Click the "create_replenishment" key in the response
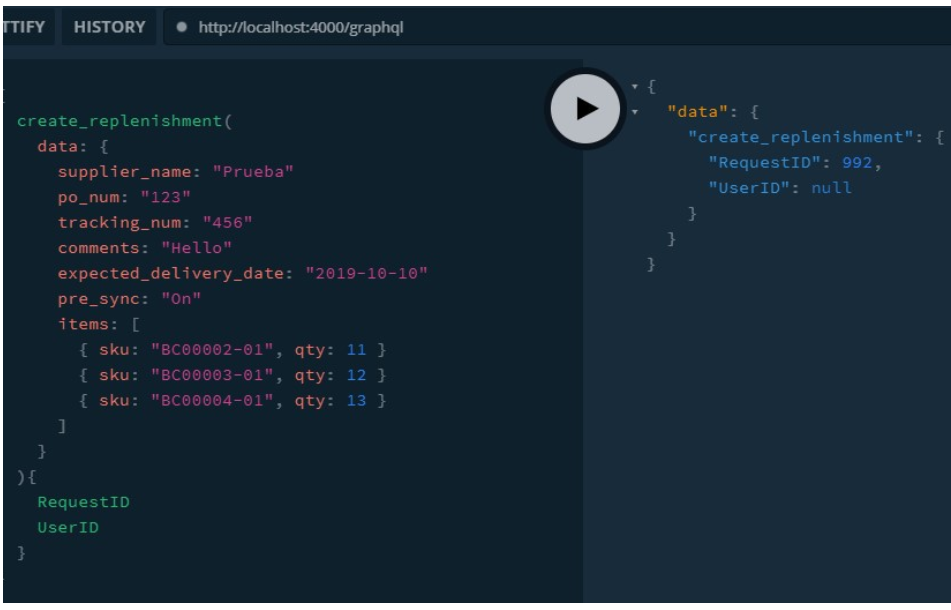Viewport: 951px width, 610px height. [801, 138]
